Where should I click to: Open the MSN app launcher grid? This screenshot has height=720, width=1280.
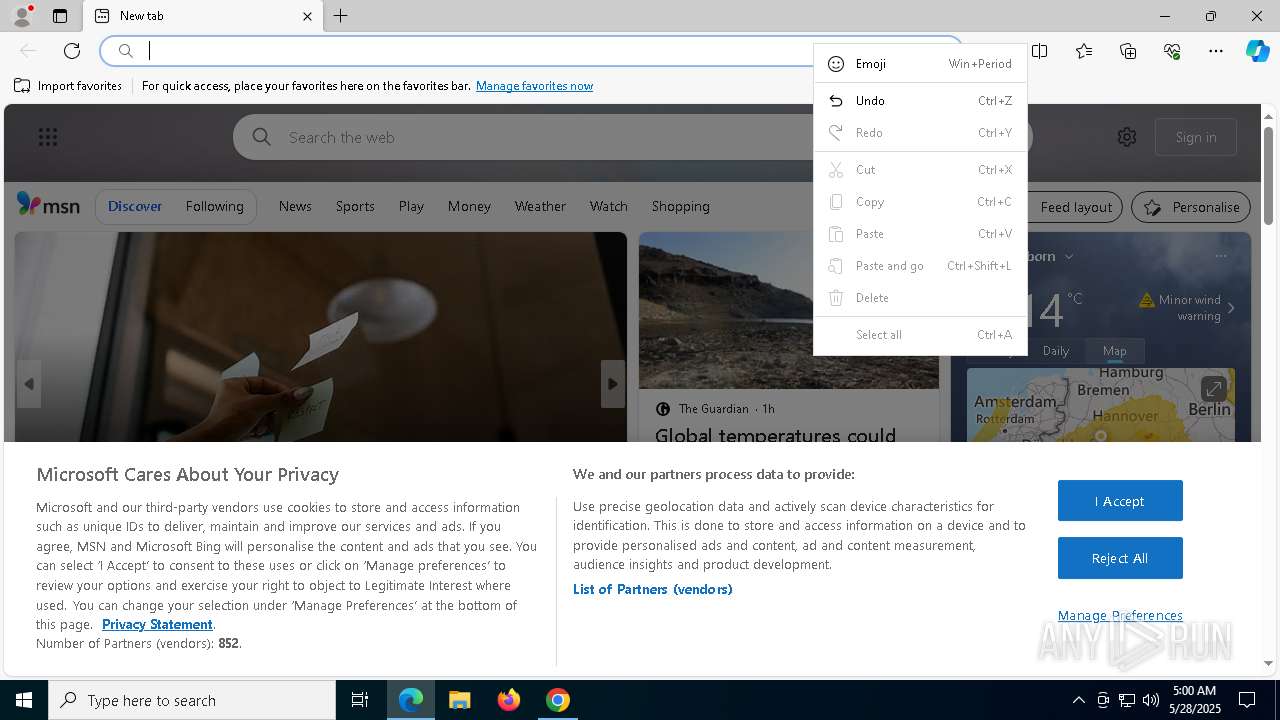click(x=48, y=137)
